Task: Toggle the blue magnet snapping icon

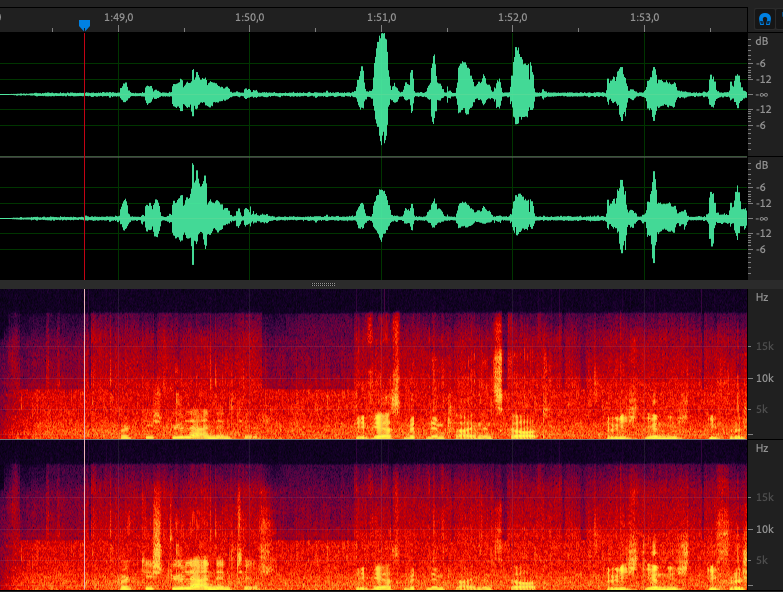Action: pyautogui.click(x=765, y=18)
